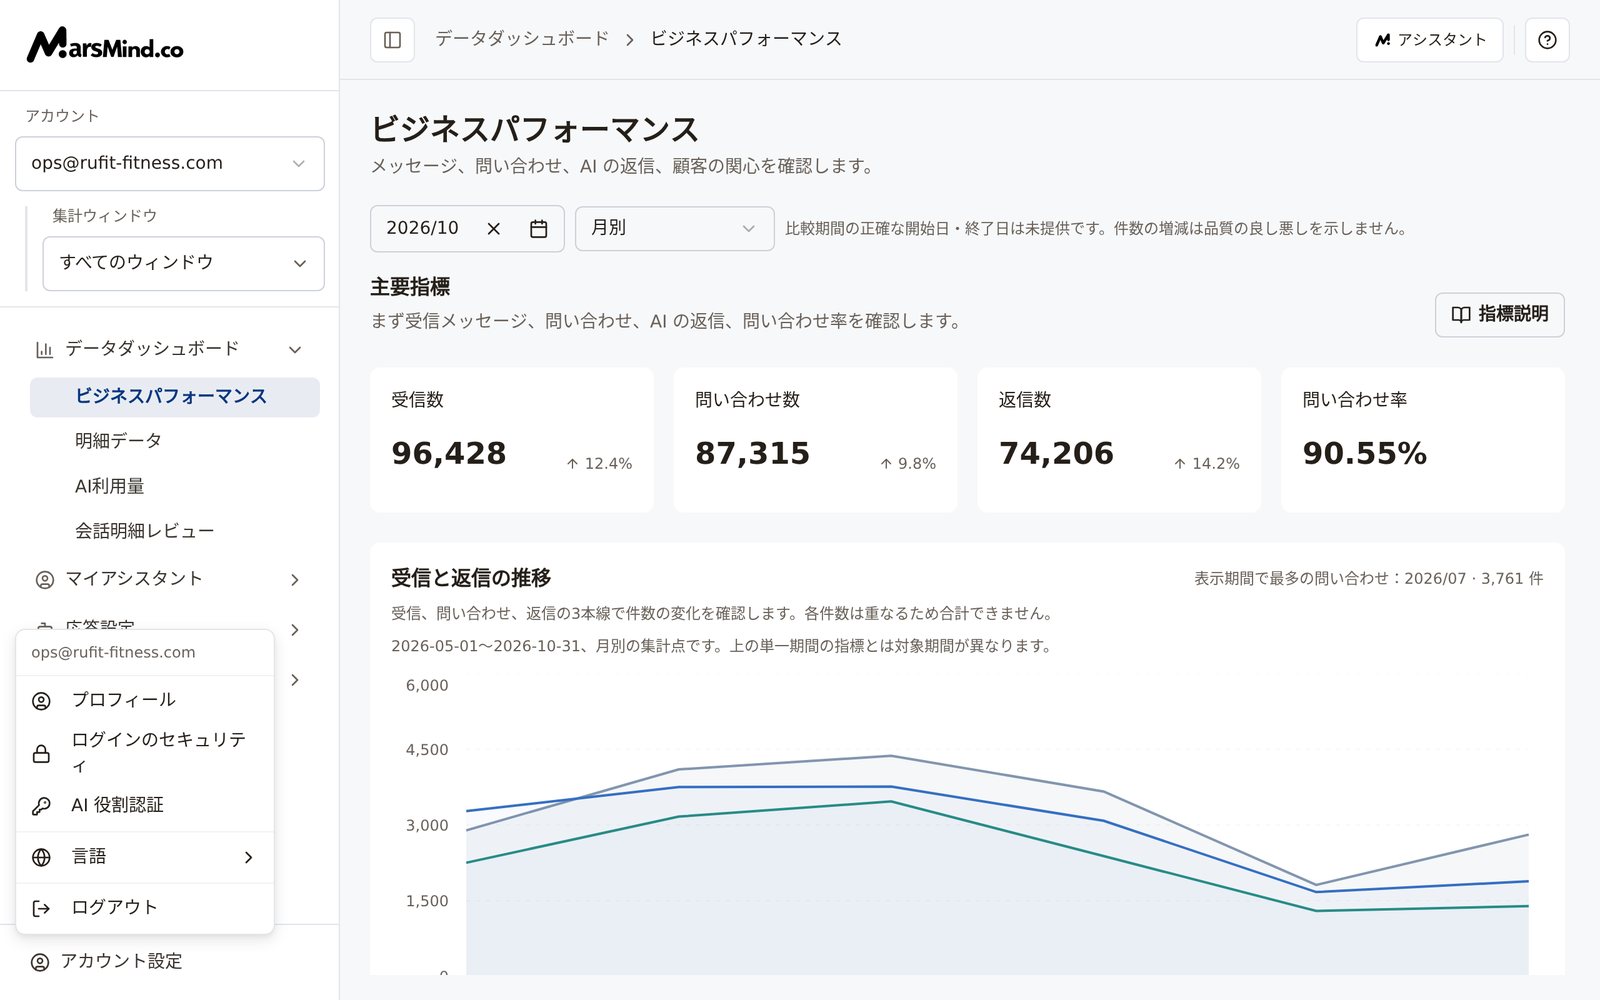Click the データダッシュボード bar chart icon

coord(44,349)
